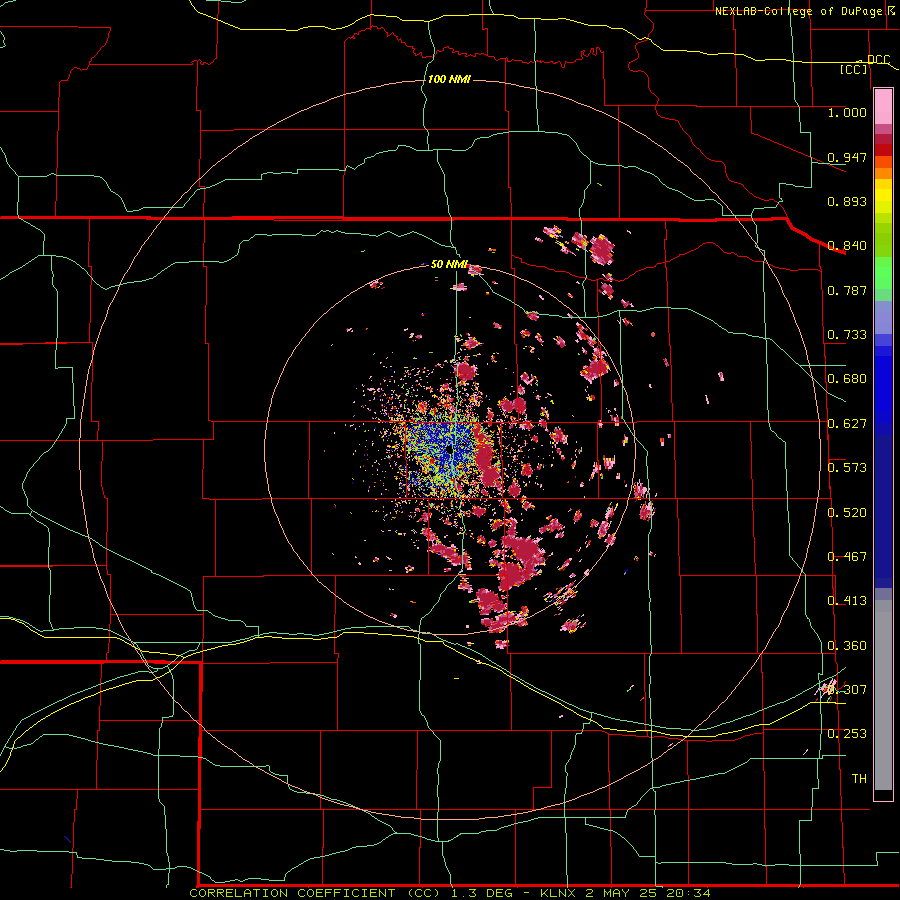The image size is (900, 900).
Task: Click the 0.733 scale value
Action: pyautogui.click(x=847, y=335)
